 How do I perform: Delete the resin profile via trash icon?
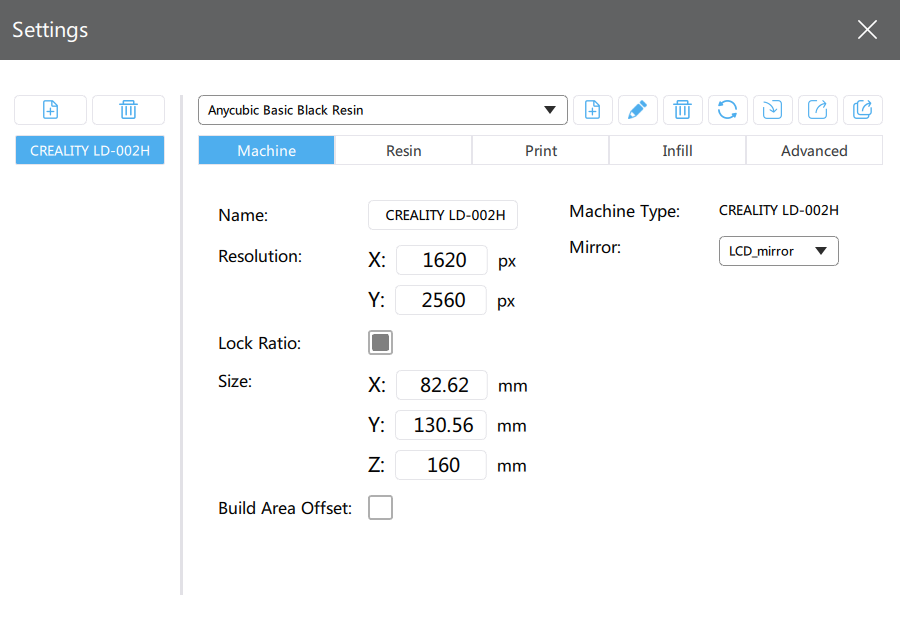click(682, 110)
